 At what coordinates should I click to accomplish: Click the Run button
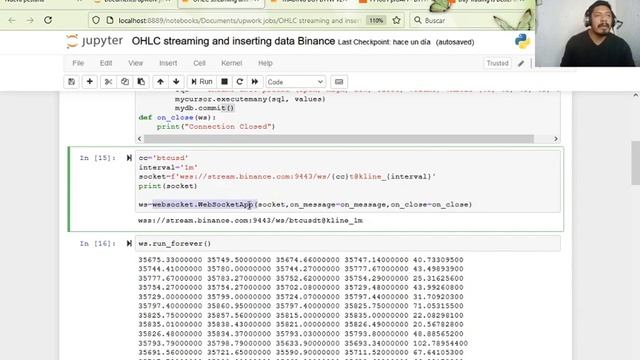pos(202,82)
